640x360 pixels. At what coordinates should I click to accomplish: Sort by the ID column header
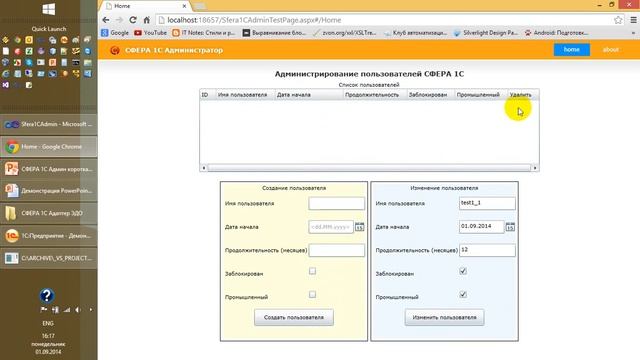(x=208, y=95)
